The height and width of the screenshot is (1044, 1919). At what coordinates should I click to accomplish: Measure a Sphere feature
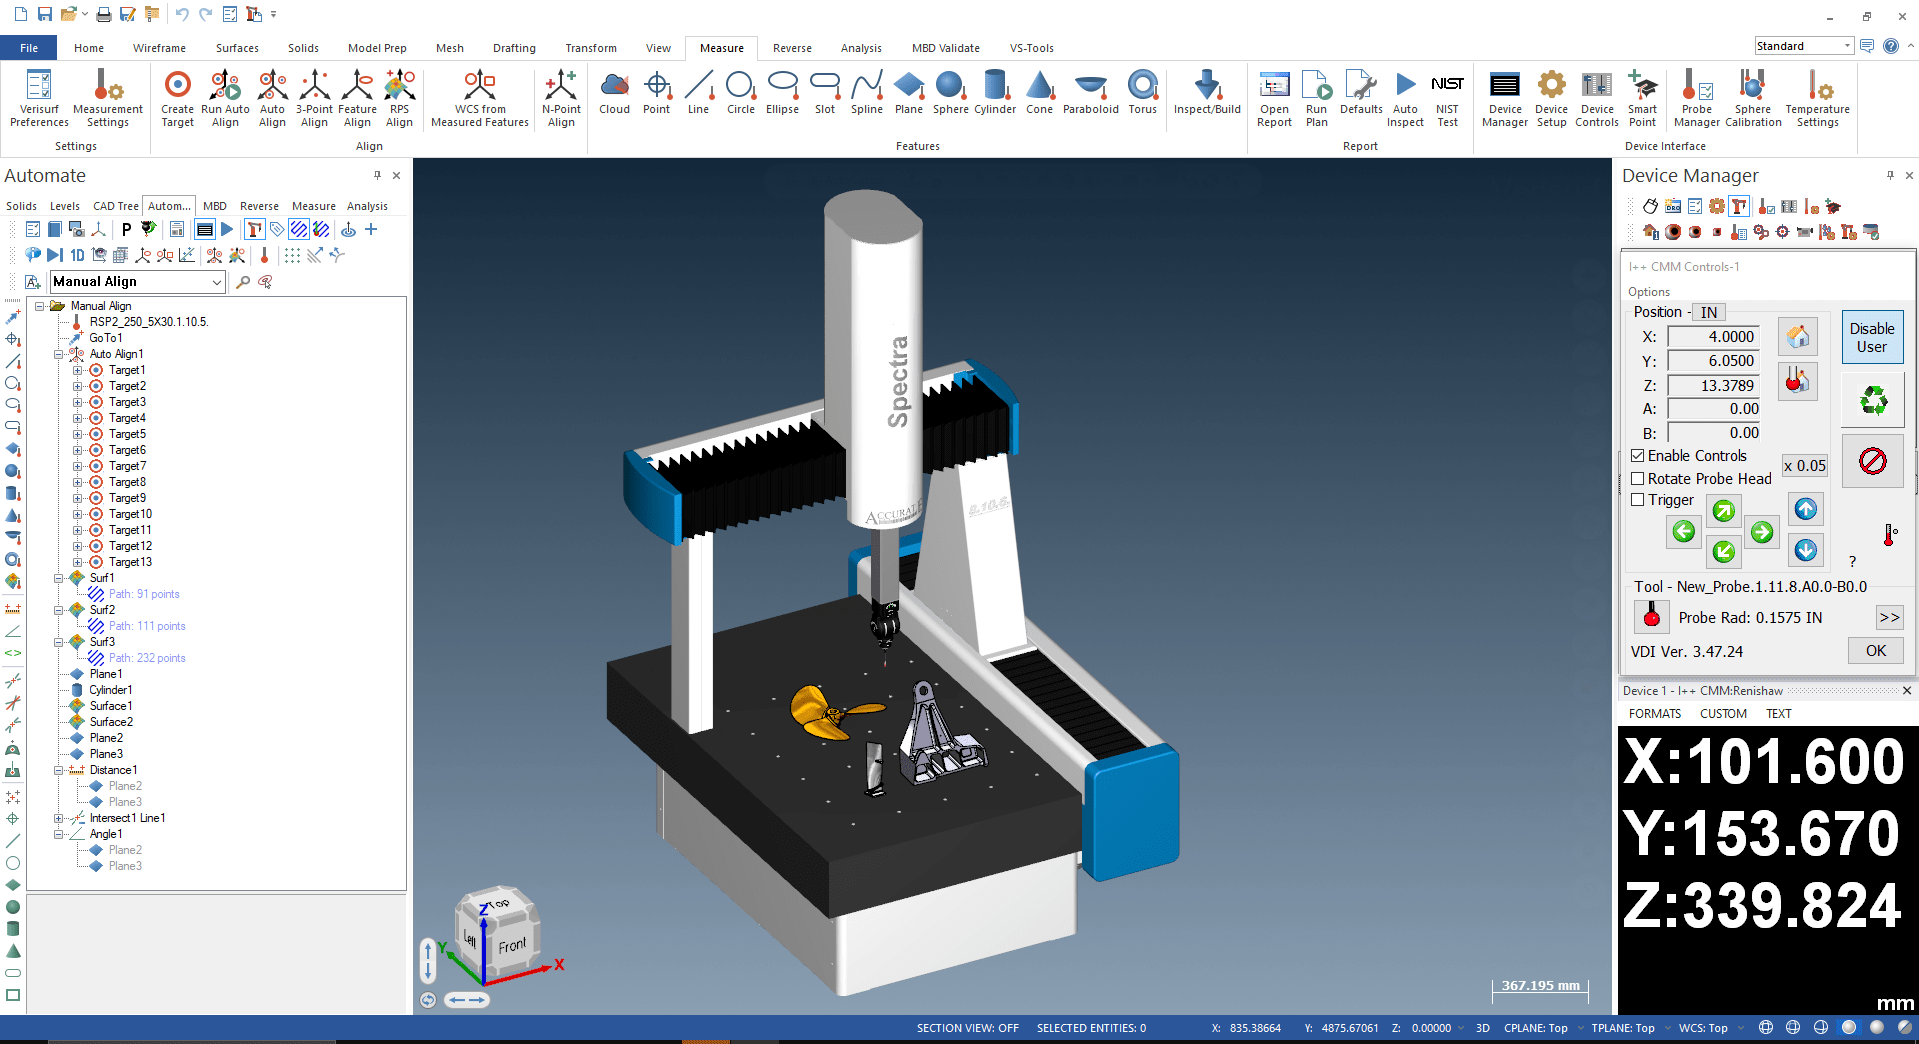[950, 92]
